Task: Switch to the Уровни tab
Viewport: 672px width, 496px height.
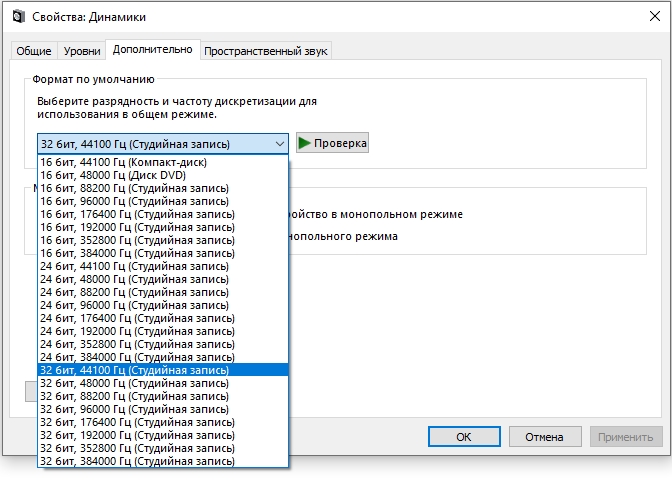Action: pyautogui.click(x=82, y=51)
